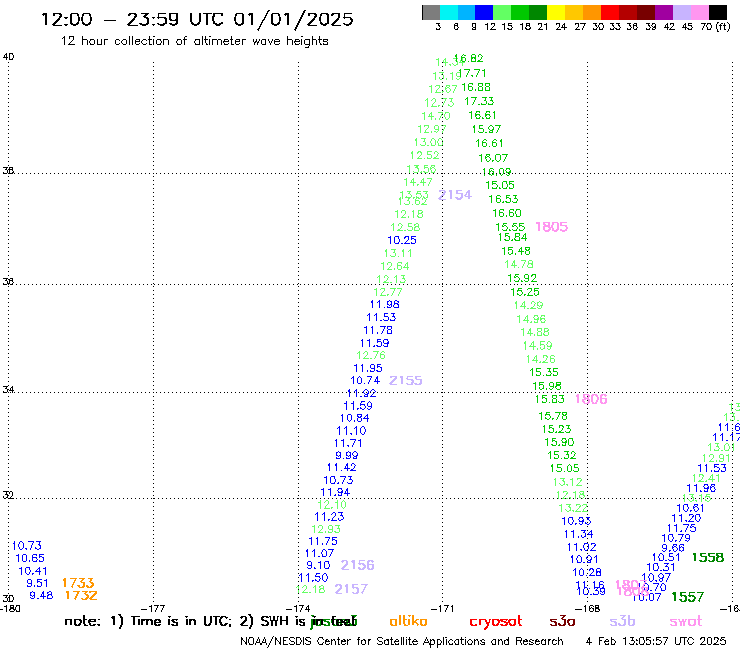Click the wave height value 12.77
740x650 pixels.
[388, 292]
